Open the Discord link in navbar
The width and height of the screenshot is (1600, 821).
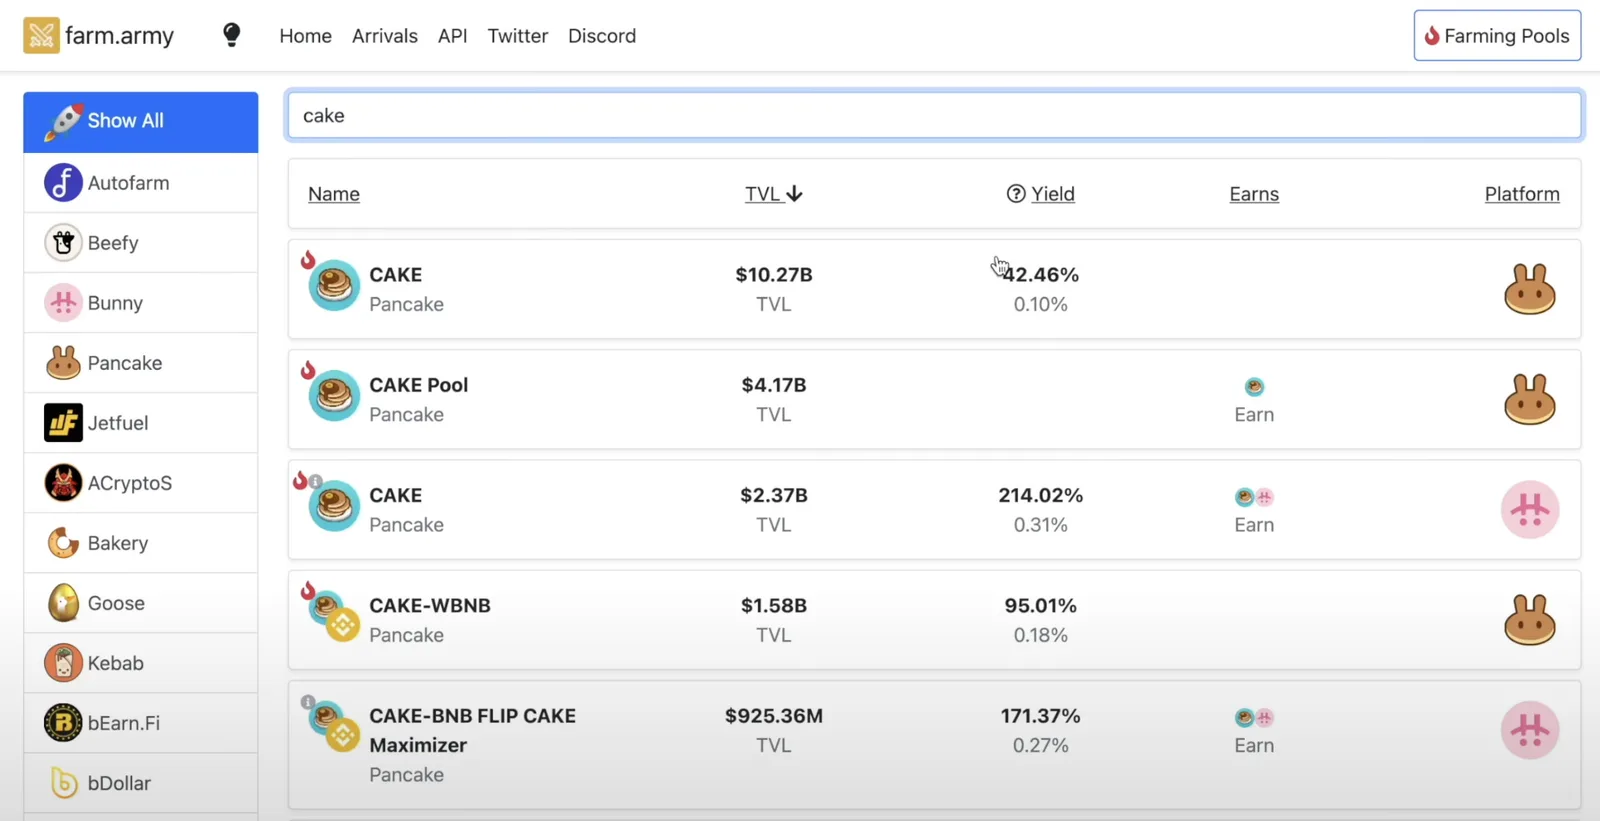[x=602, y=36]
